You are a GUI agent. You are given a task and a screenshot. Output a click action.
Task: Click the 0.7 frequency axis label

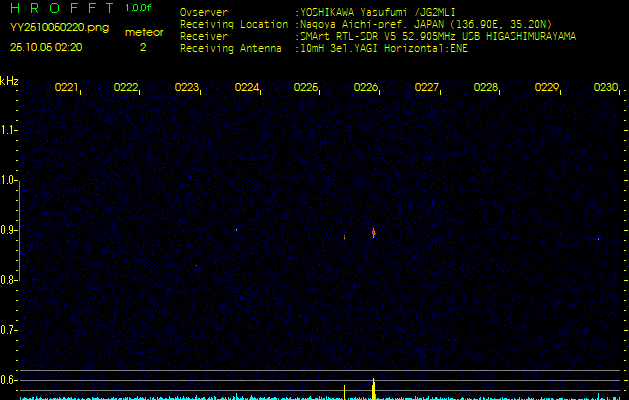(9, 330)
